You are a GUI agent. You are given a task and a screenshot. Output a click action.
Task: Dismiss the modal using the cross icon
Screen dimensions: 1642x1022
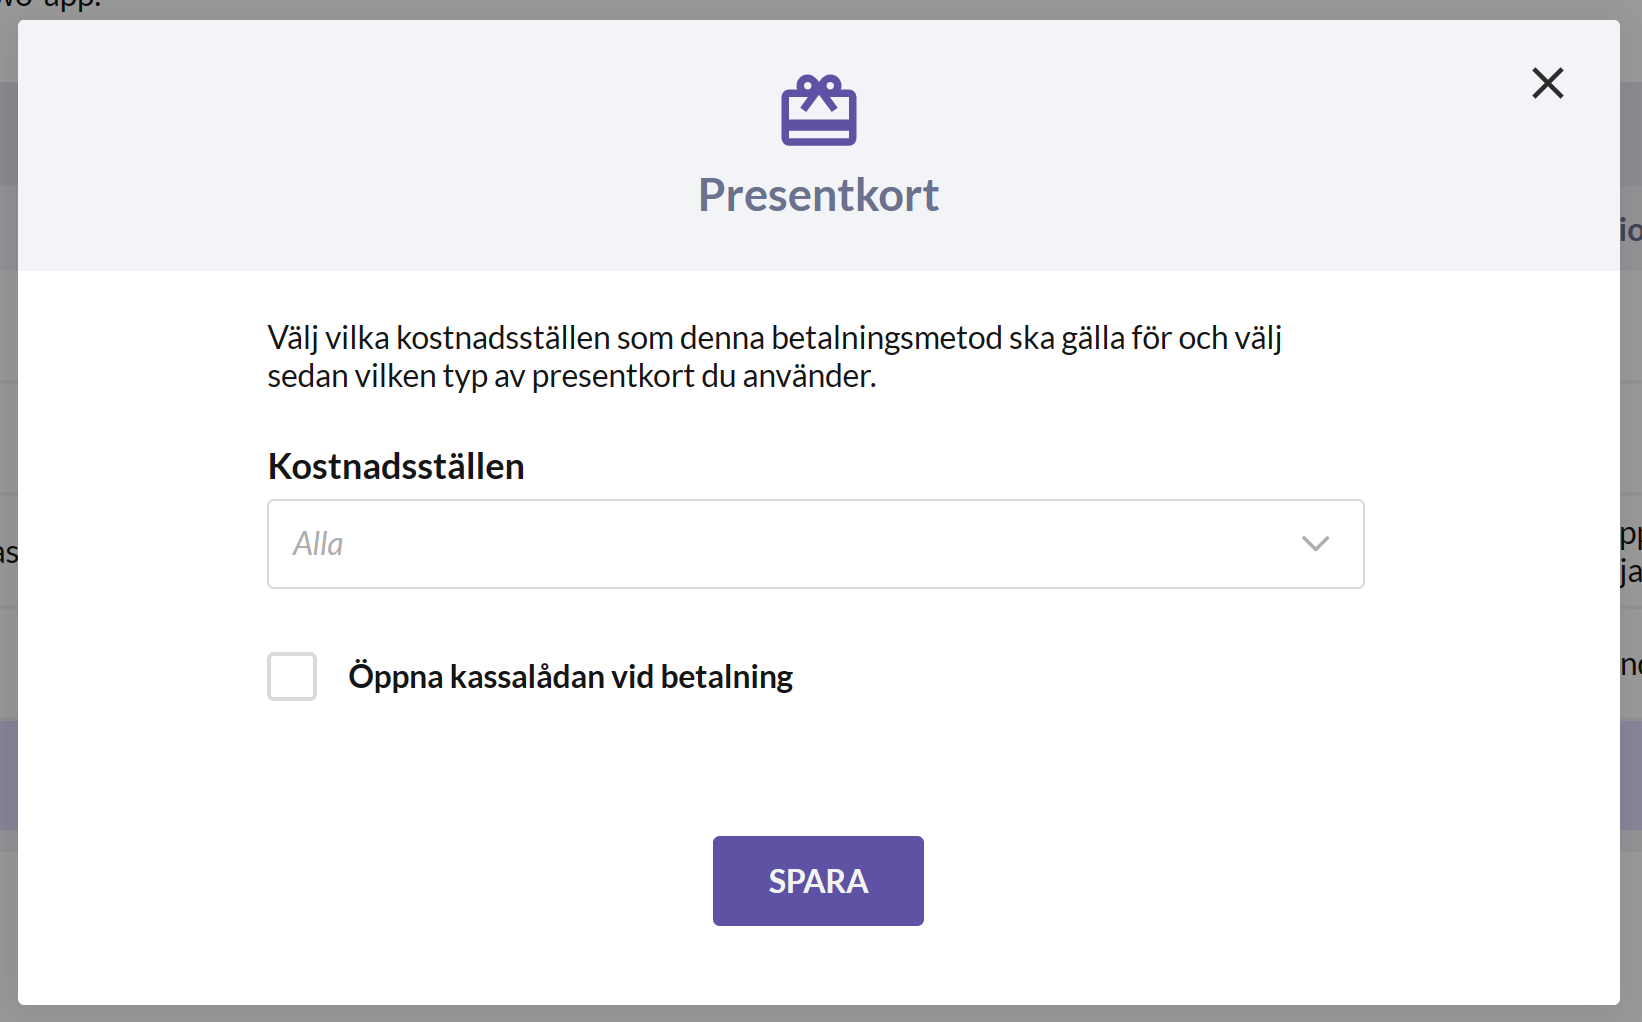(x=1547, y=83)
